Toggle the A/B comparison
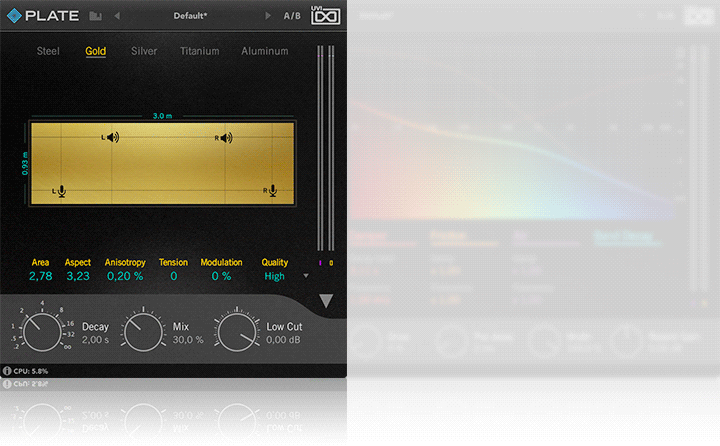The width and height of the screenshot is (720, 446). (x=292, y=16)
